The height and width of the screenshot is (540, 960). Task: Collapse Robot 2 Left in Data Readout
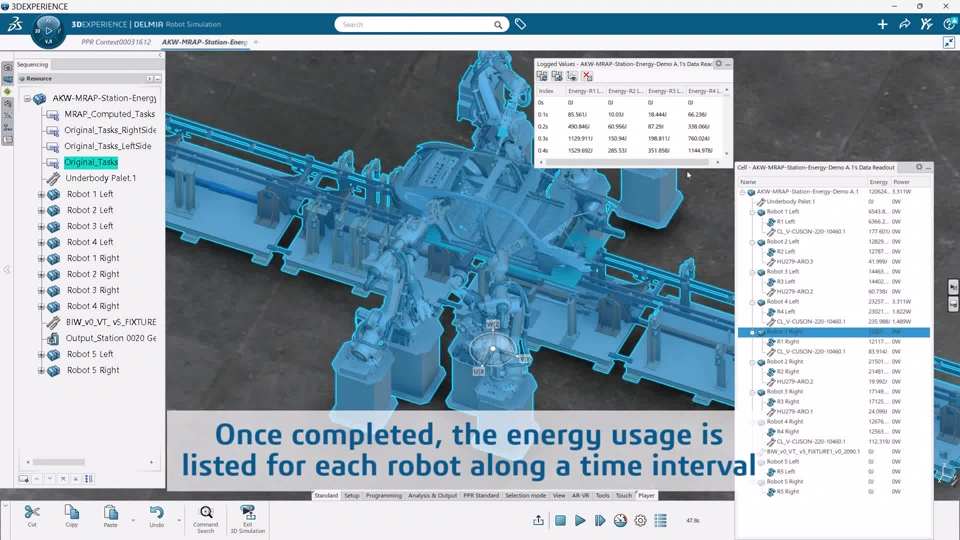coord(752,242)
